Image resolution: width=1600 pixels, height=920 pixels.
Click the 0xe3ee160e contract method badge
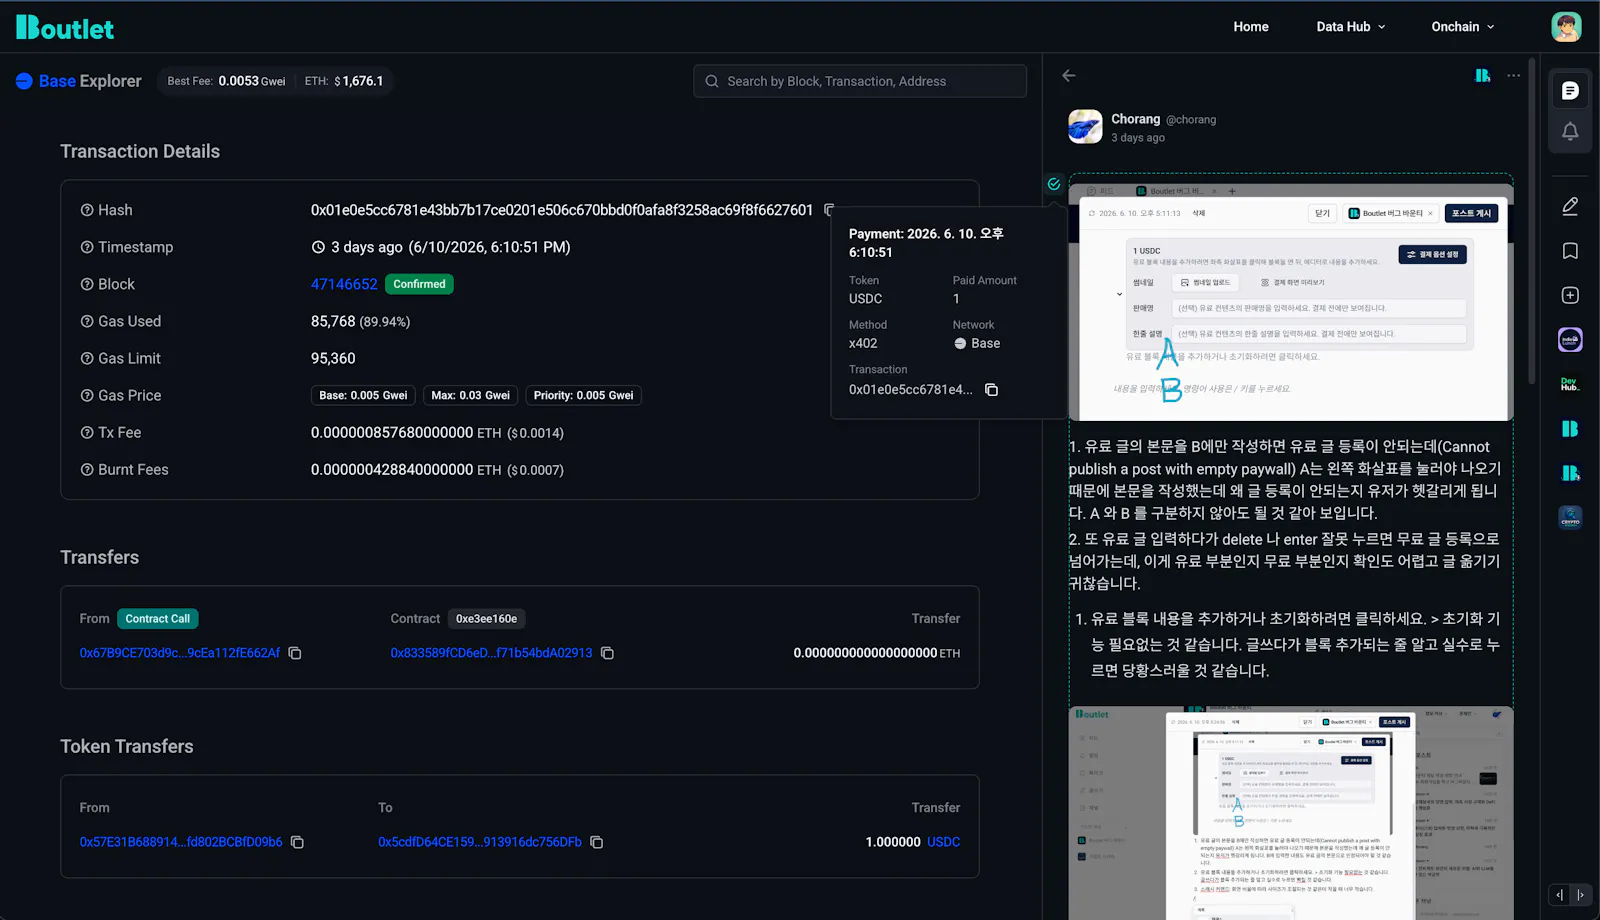(x=487, y=619)
